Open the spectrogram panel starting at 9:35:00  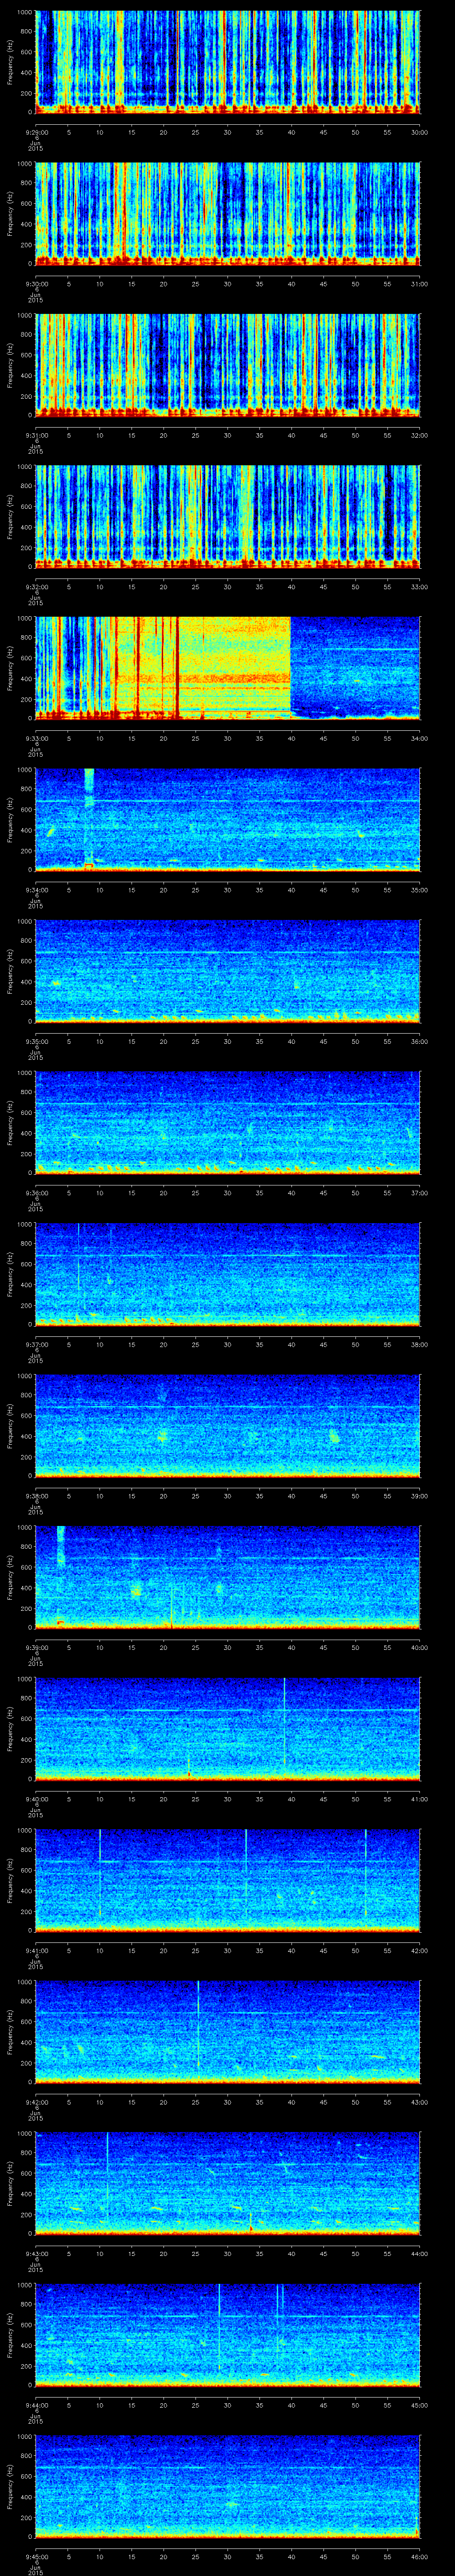(x=228, y=971)
